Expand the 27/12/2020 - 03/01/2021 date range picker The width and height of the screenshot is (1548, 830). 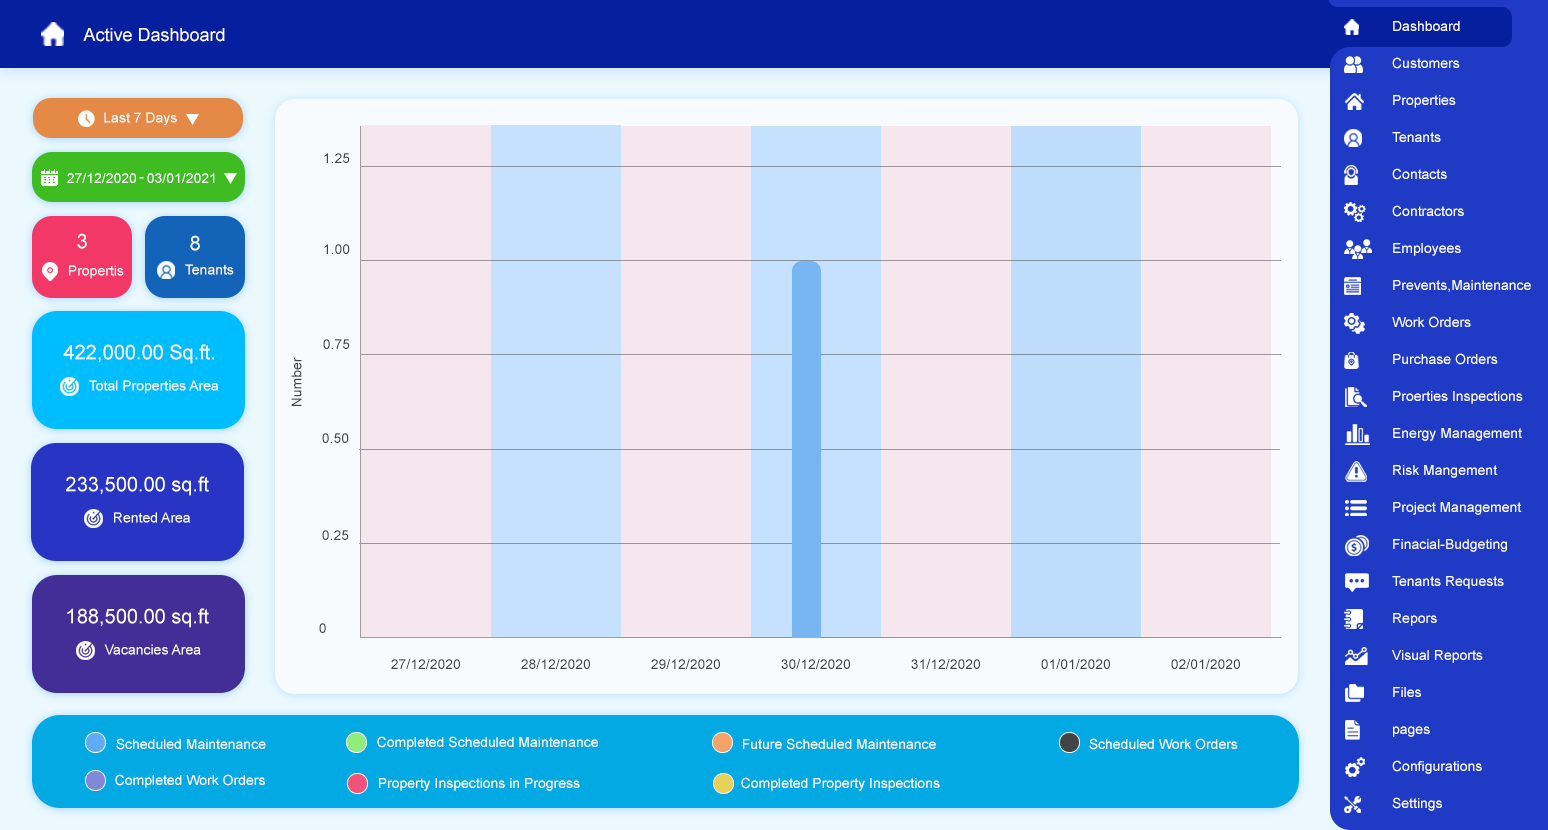138,178
